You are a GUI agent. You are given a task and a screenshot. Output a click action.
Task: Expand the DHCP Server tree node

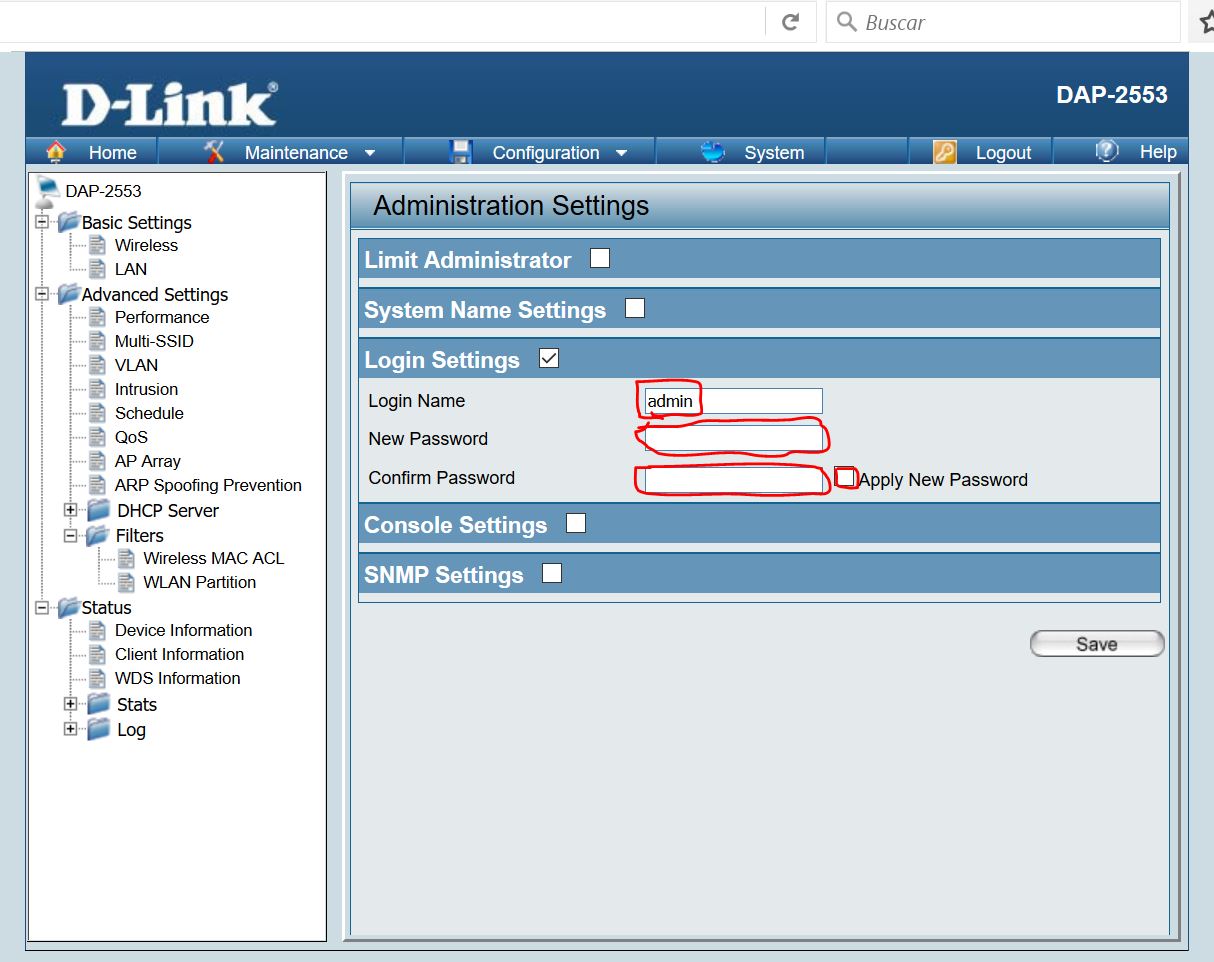click(71, 510)
